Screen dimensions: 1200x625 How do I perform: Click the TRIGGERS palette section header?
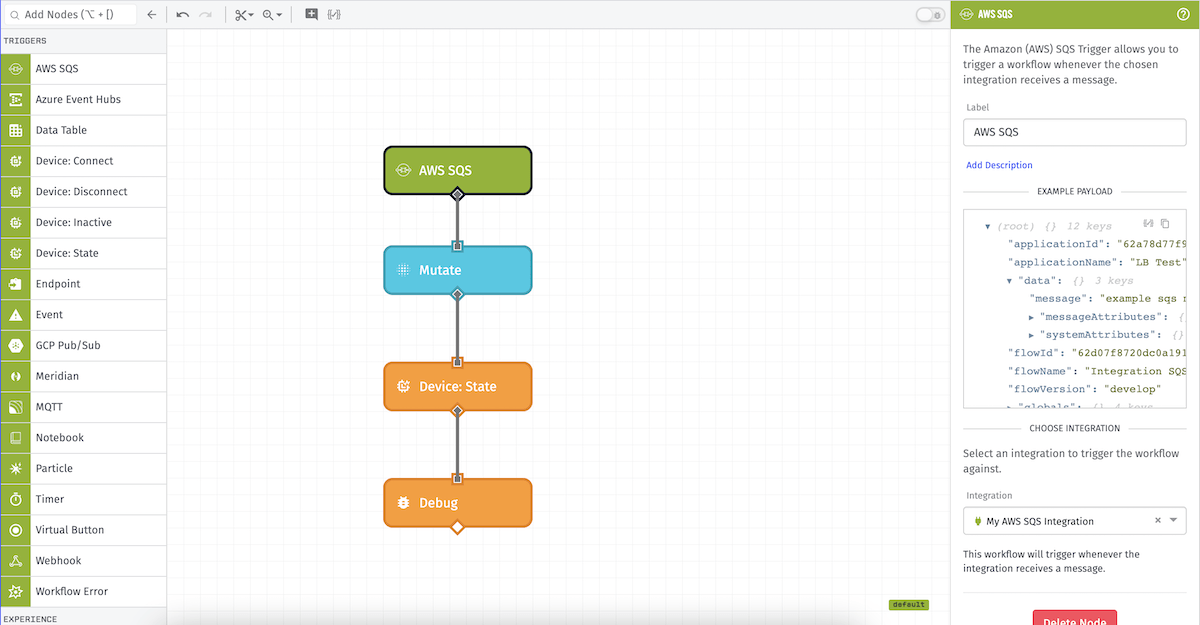83,41
